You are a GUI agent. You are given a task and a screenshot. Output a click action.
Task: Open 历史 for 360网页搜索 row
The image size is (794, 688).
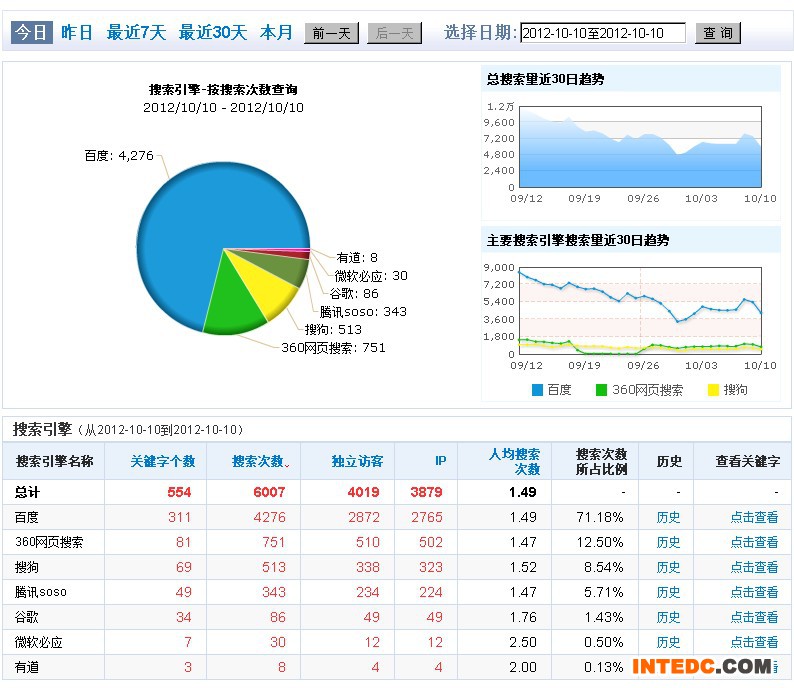click(x=668, y=542)
